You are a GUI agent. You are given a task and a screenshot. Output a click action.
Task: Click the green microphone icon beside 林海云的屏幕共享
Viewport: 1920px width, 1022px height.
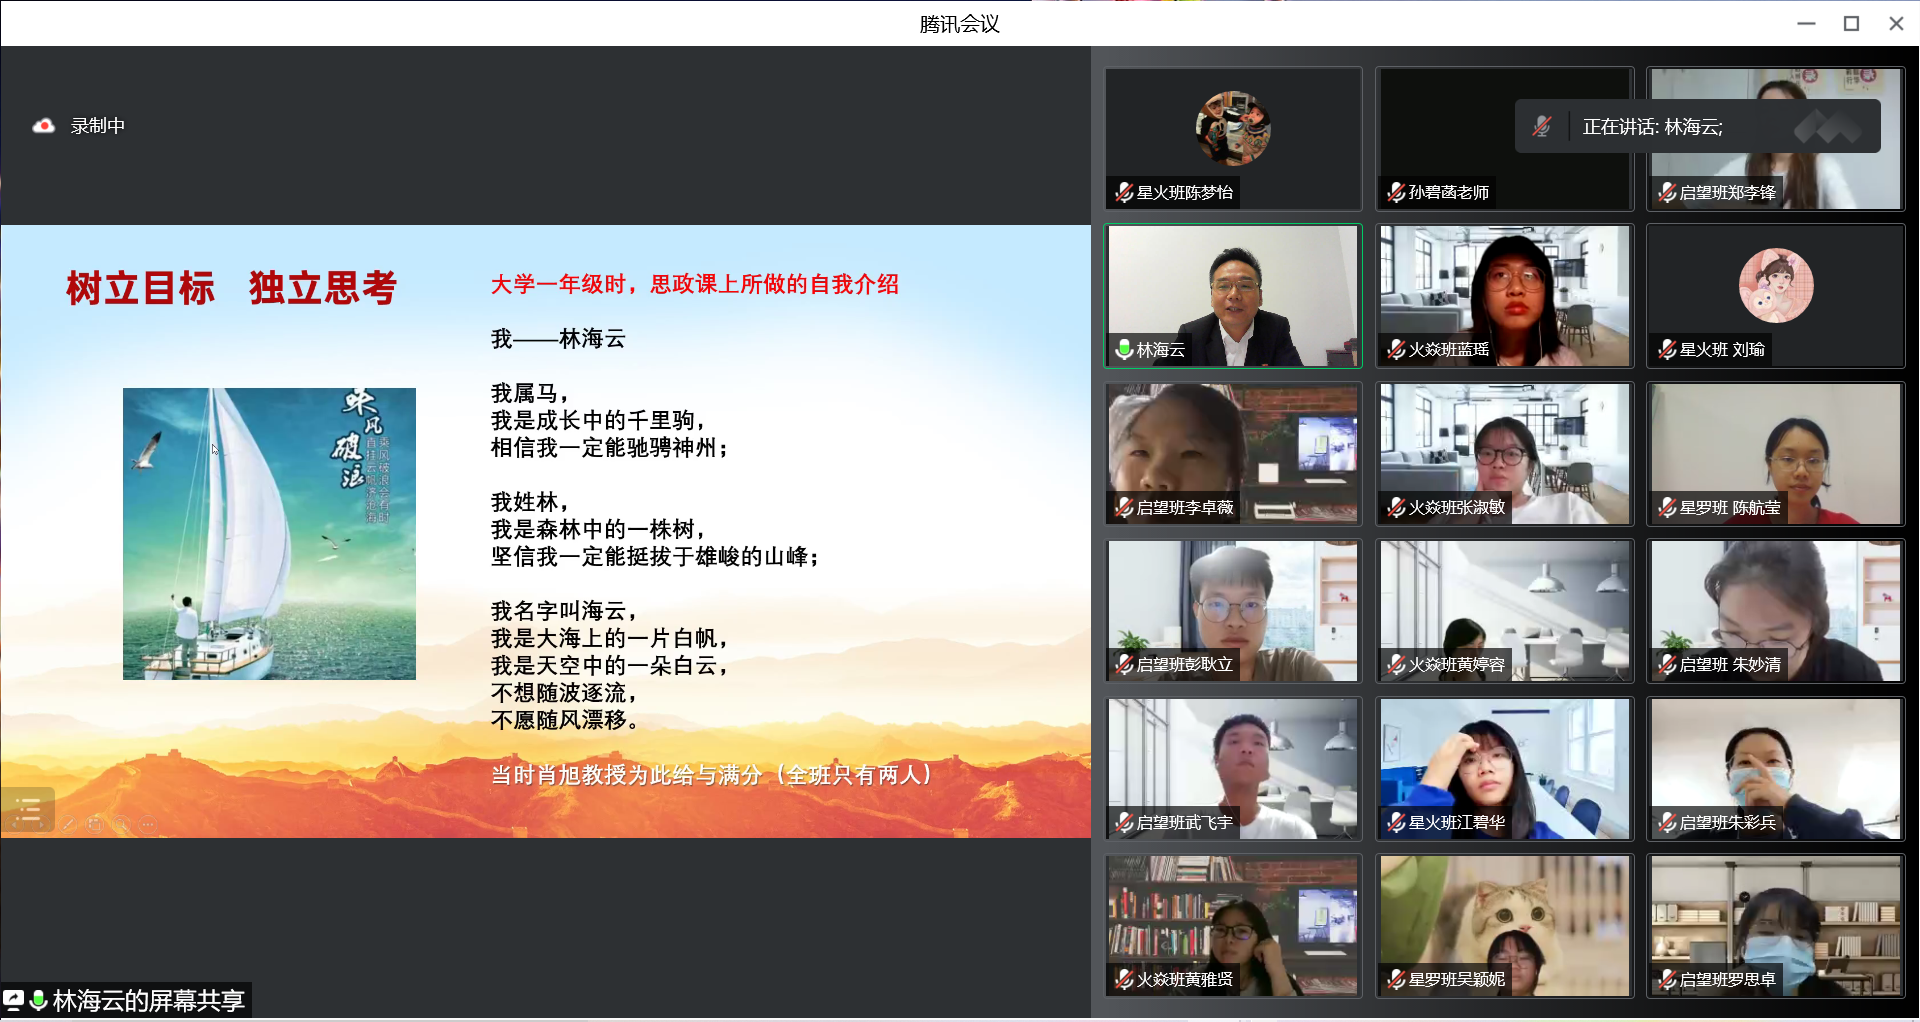pyautogui.click(x=39, y=1000)
